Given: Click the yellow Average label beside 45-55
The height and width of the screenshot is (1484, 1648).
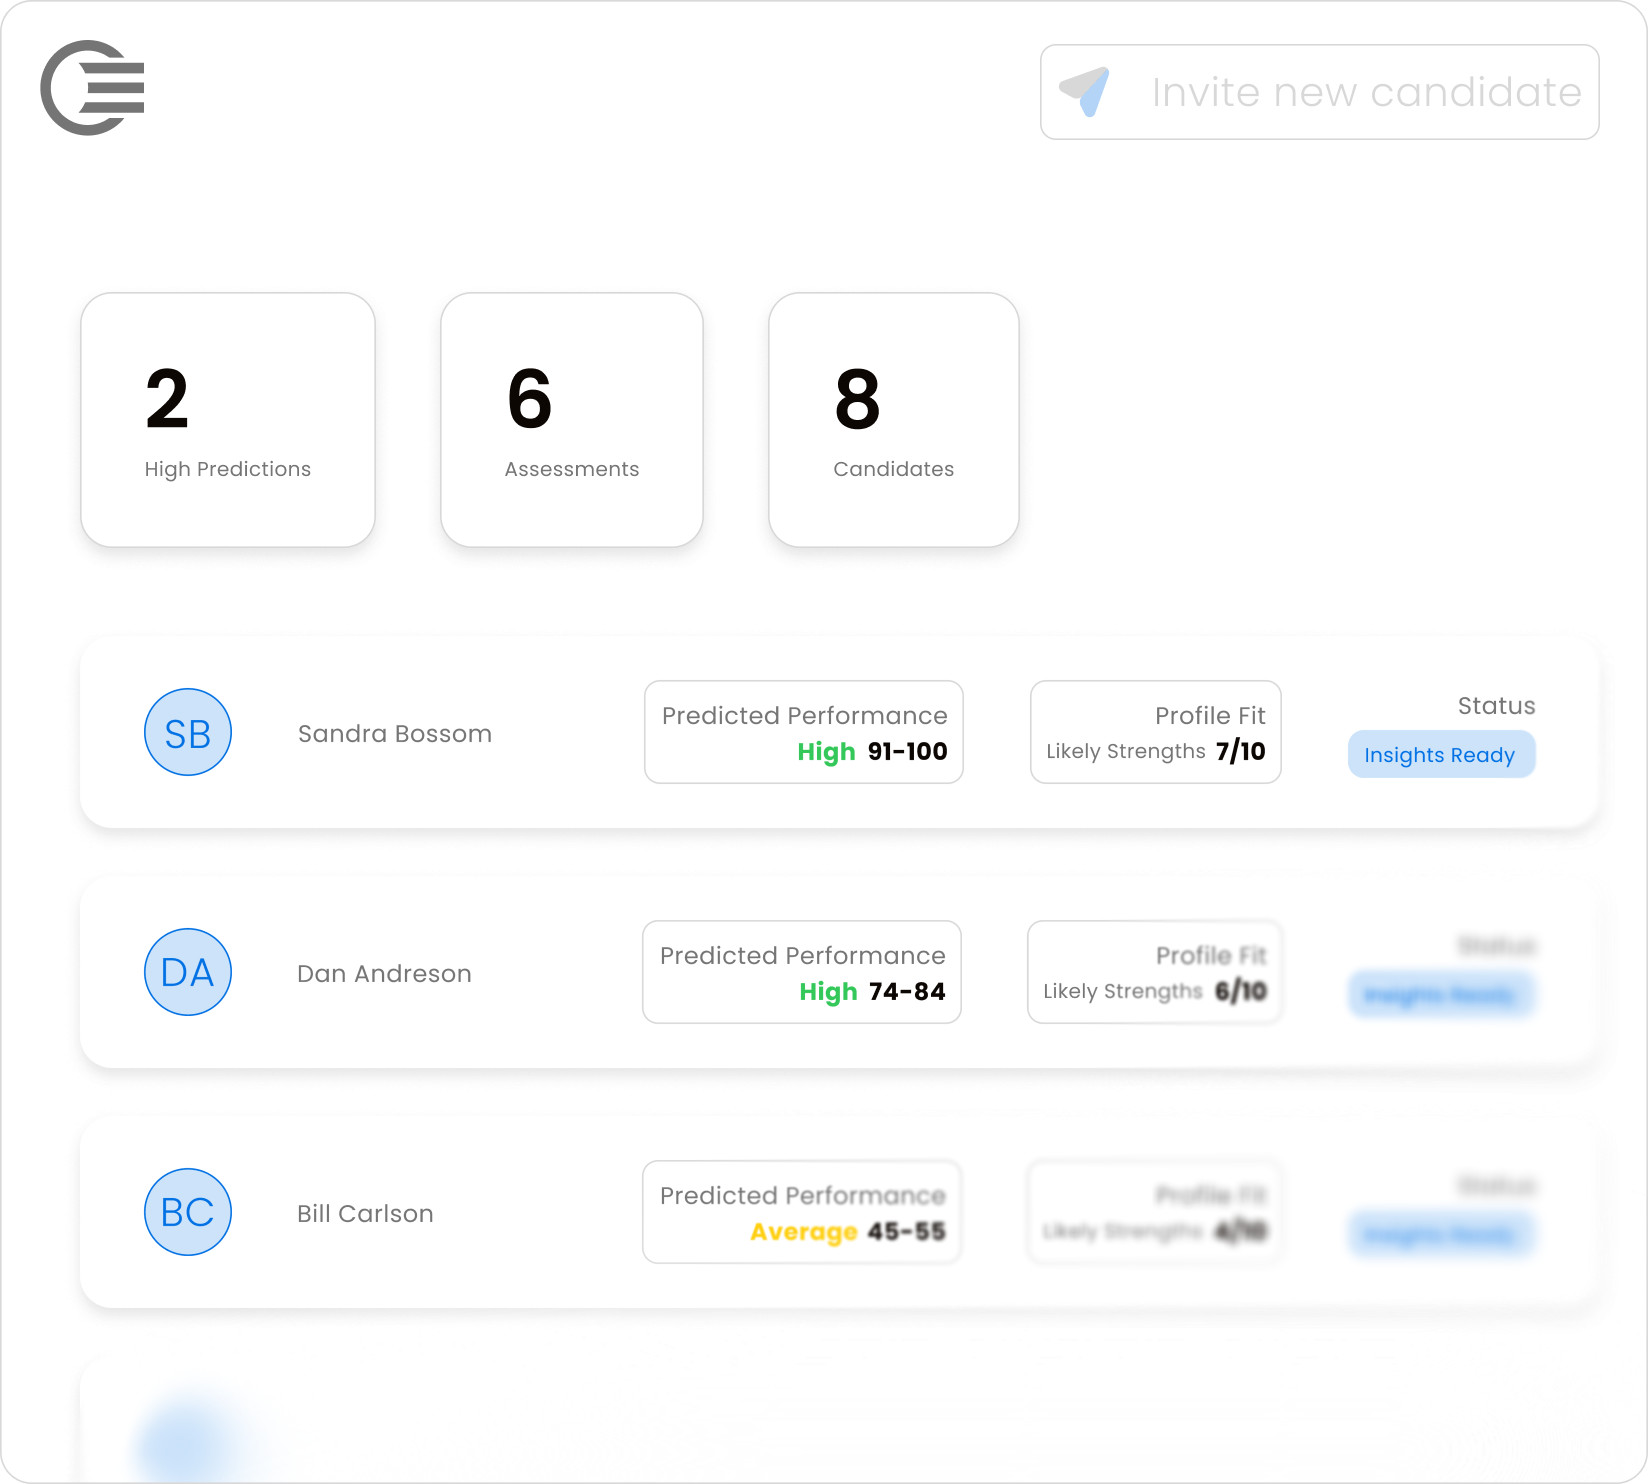Looking at the screenshot, I should tap(804, 1232).
